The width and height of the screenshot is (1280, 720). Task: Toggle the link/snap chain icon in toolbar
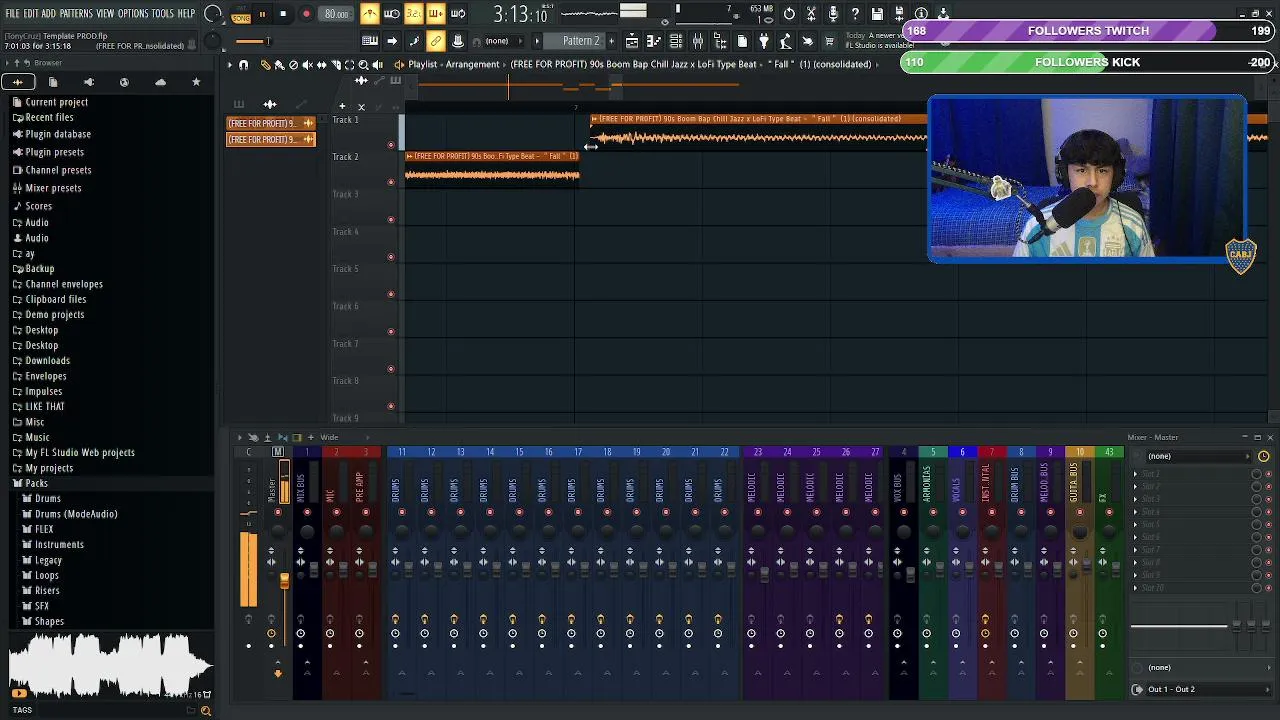pos(436,41)
